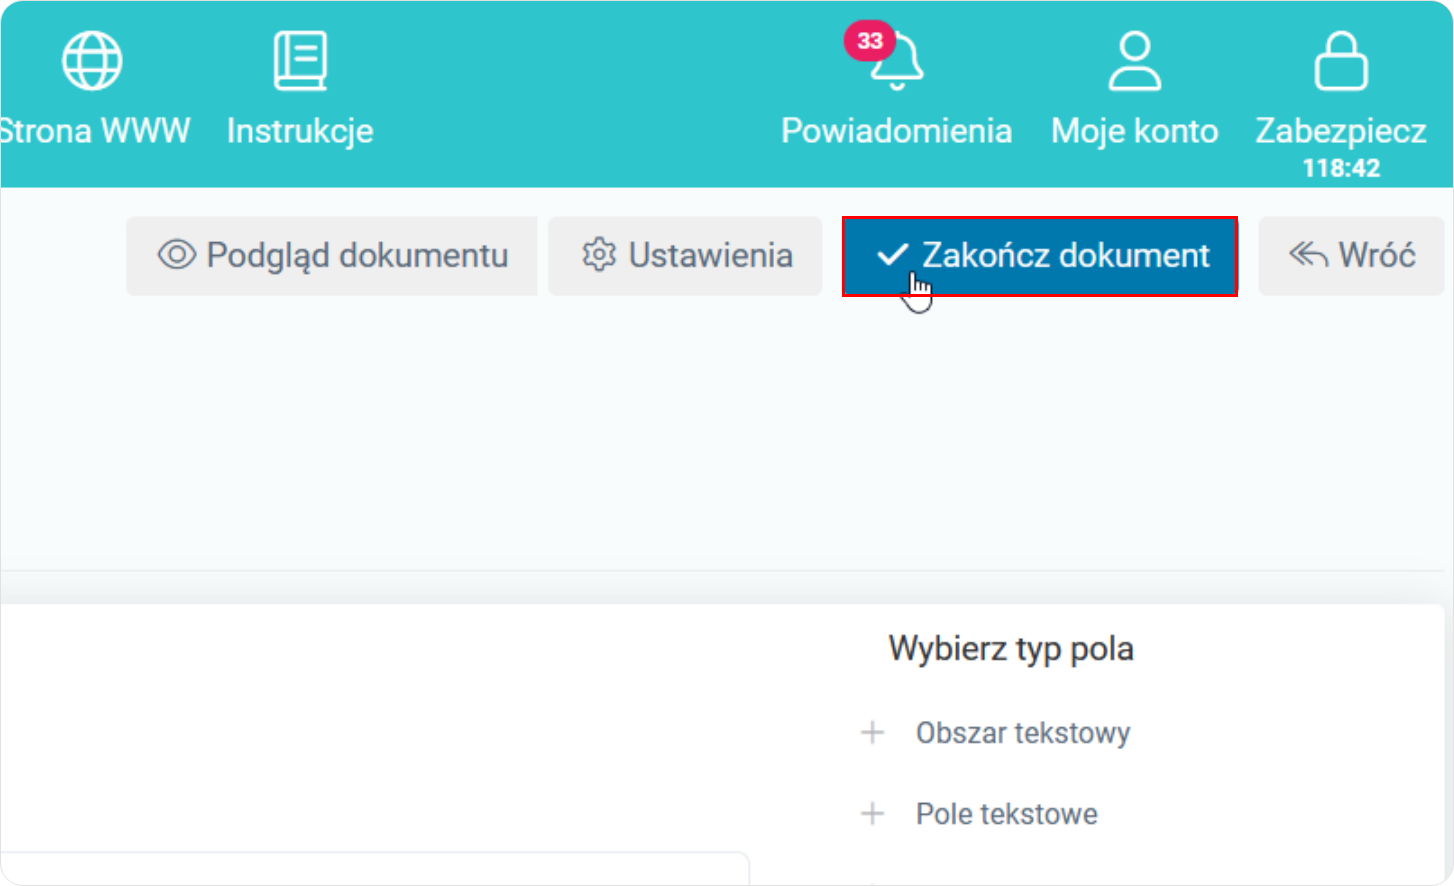
Task: Click the eye icon in Podgląd dokumentu
Action: (177, 255)
